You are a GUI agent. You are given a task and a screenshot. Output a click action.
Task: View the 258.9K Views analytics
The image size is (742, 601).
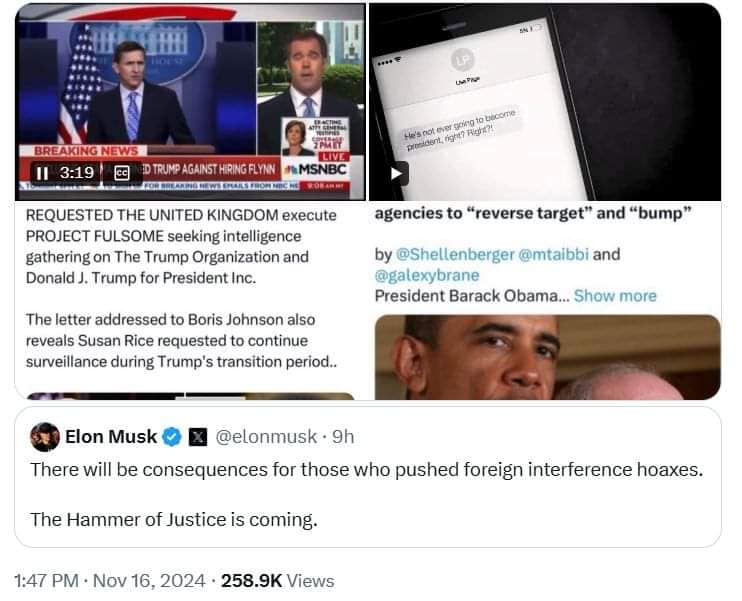[x=278, y=581]
